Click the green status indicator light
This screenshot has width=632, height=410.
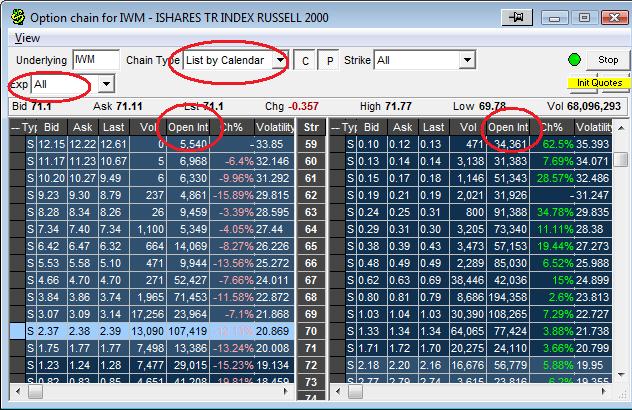pos(574,60)
